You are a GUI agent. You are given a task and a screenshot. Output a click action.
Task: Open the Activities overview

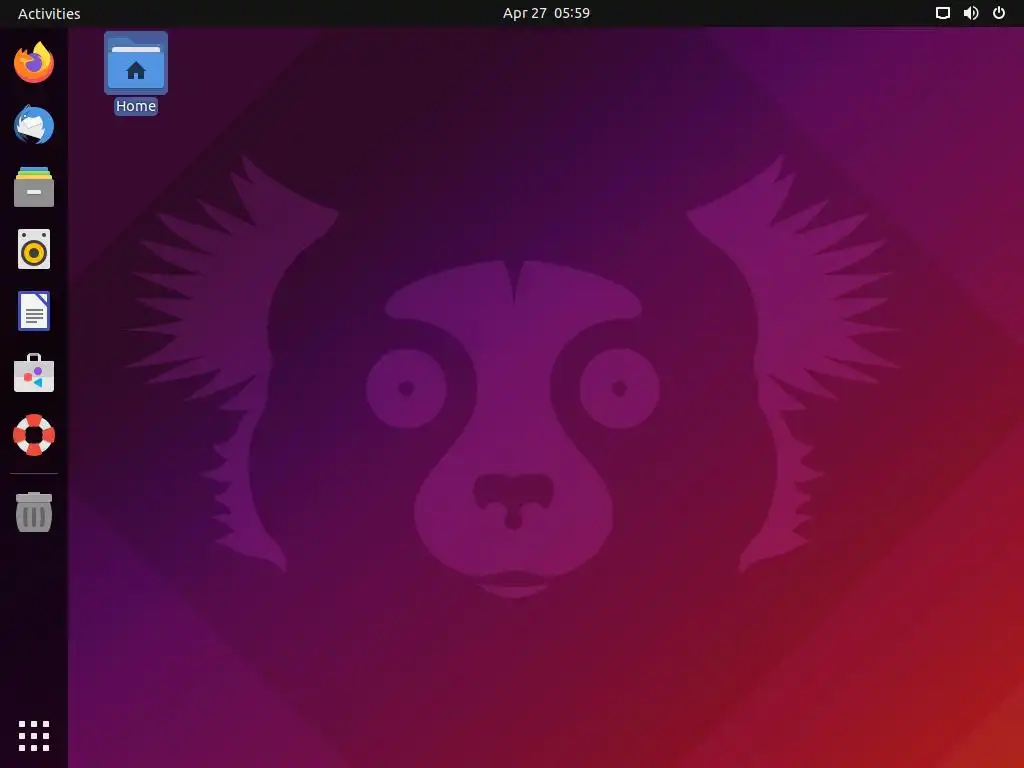tap(49, 13)
